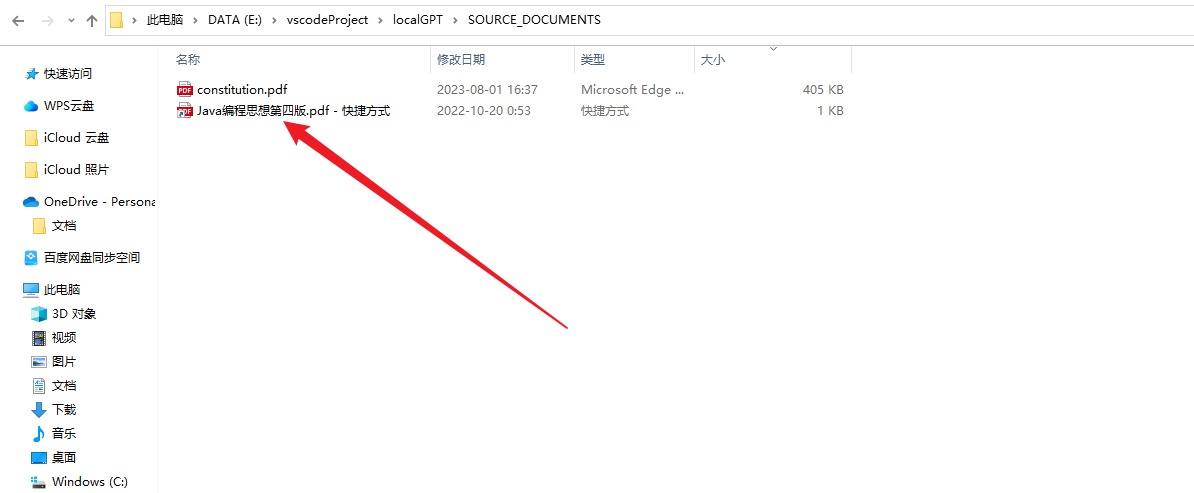Click the Windows (C:) drive icon

tap(39, 482)
